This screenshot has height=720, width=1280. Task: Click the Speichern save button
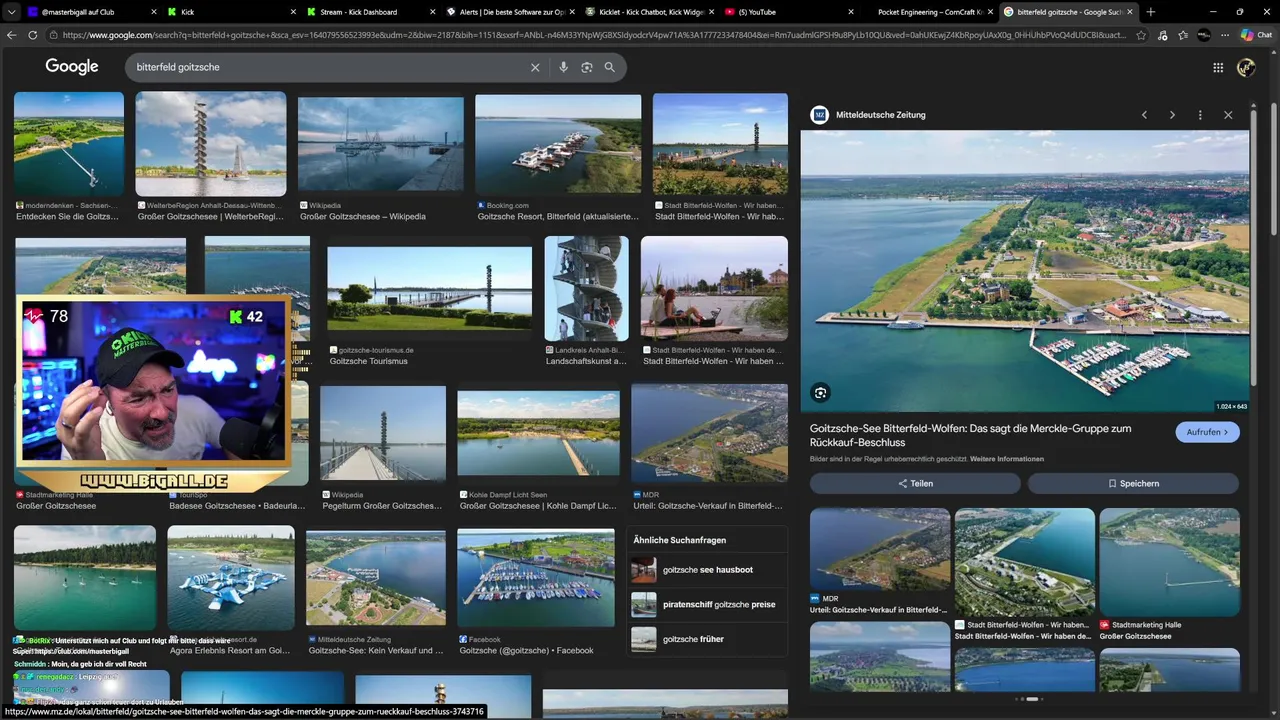[x=1133, y=483]
